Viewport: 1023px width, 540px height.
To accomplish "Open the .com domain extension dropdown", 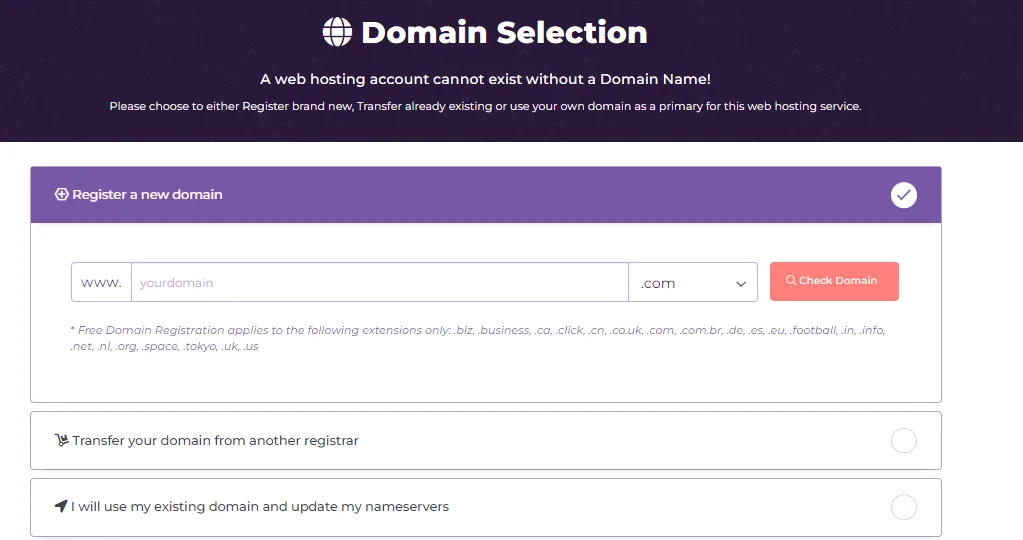I will pos(693,283).
